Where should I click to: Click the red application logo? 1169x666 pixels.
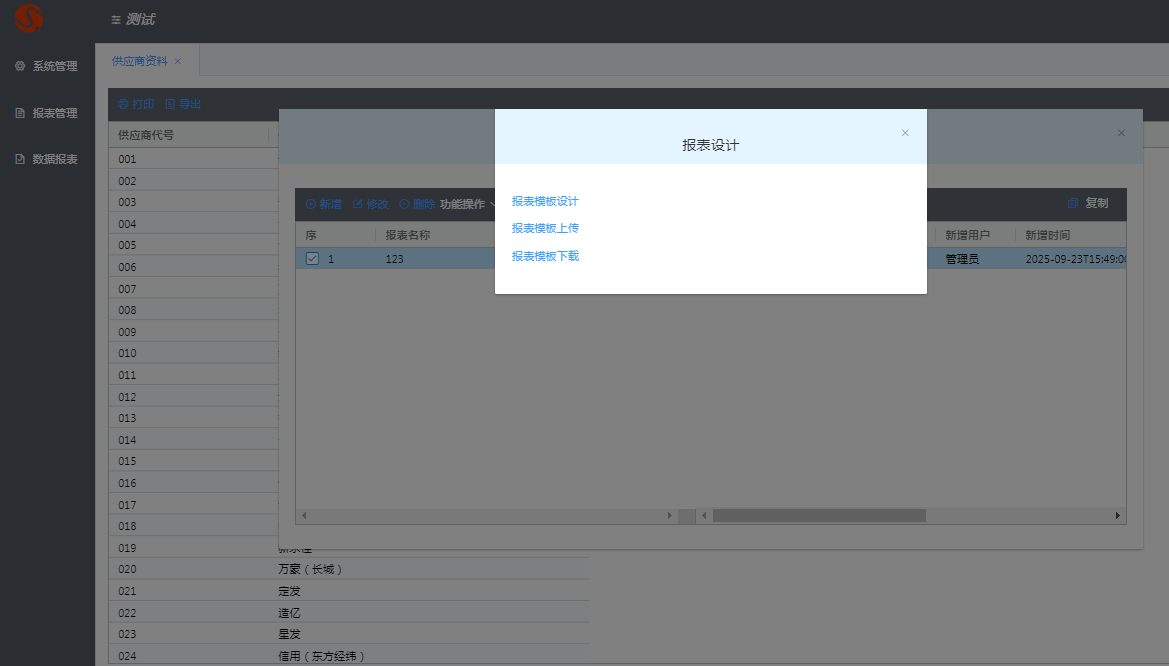29,18
